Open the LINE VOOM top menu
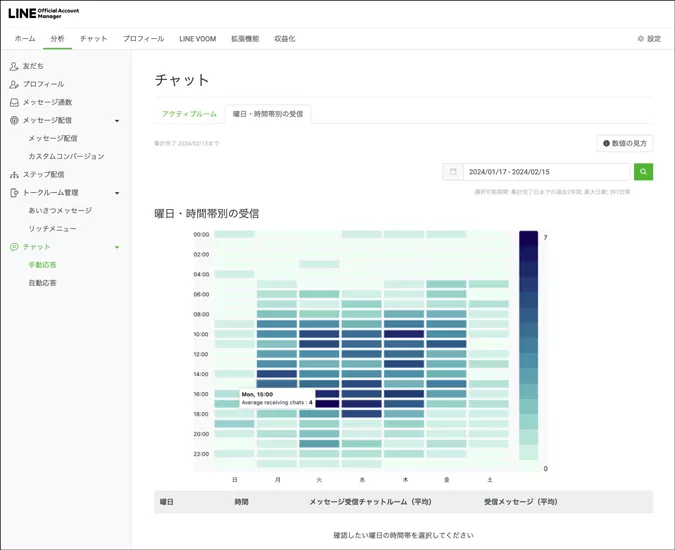The image size is (675, 550). [x=197, y=39]
